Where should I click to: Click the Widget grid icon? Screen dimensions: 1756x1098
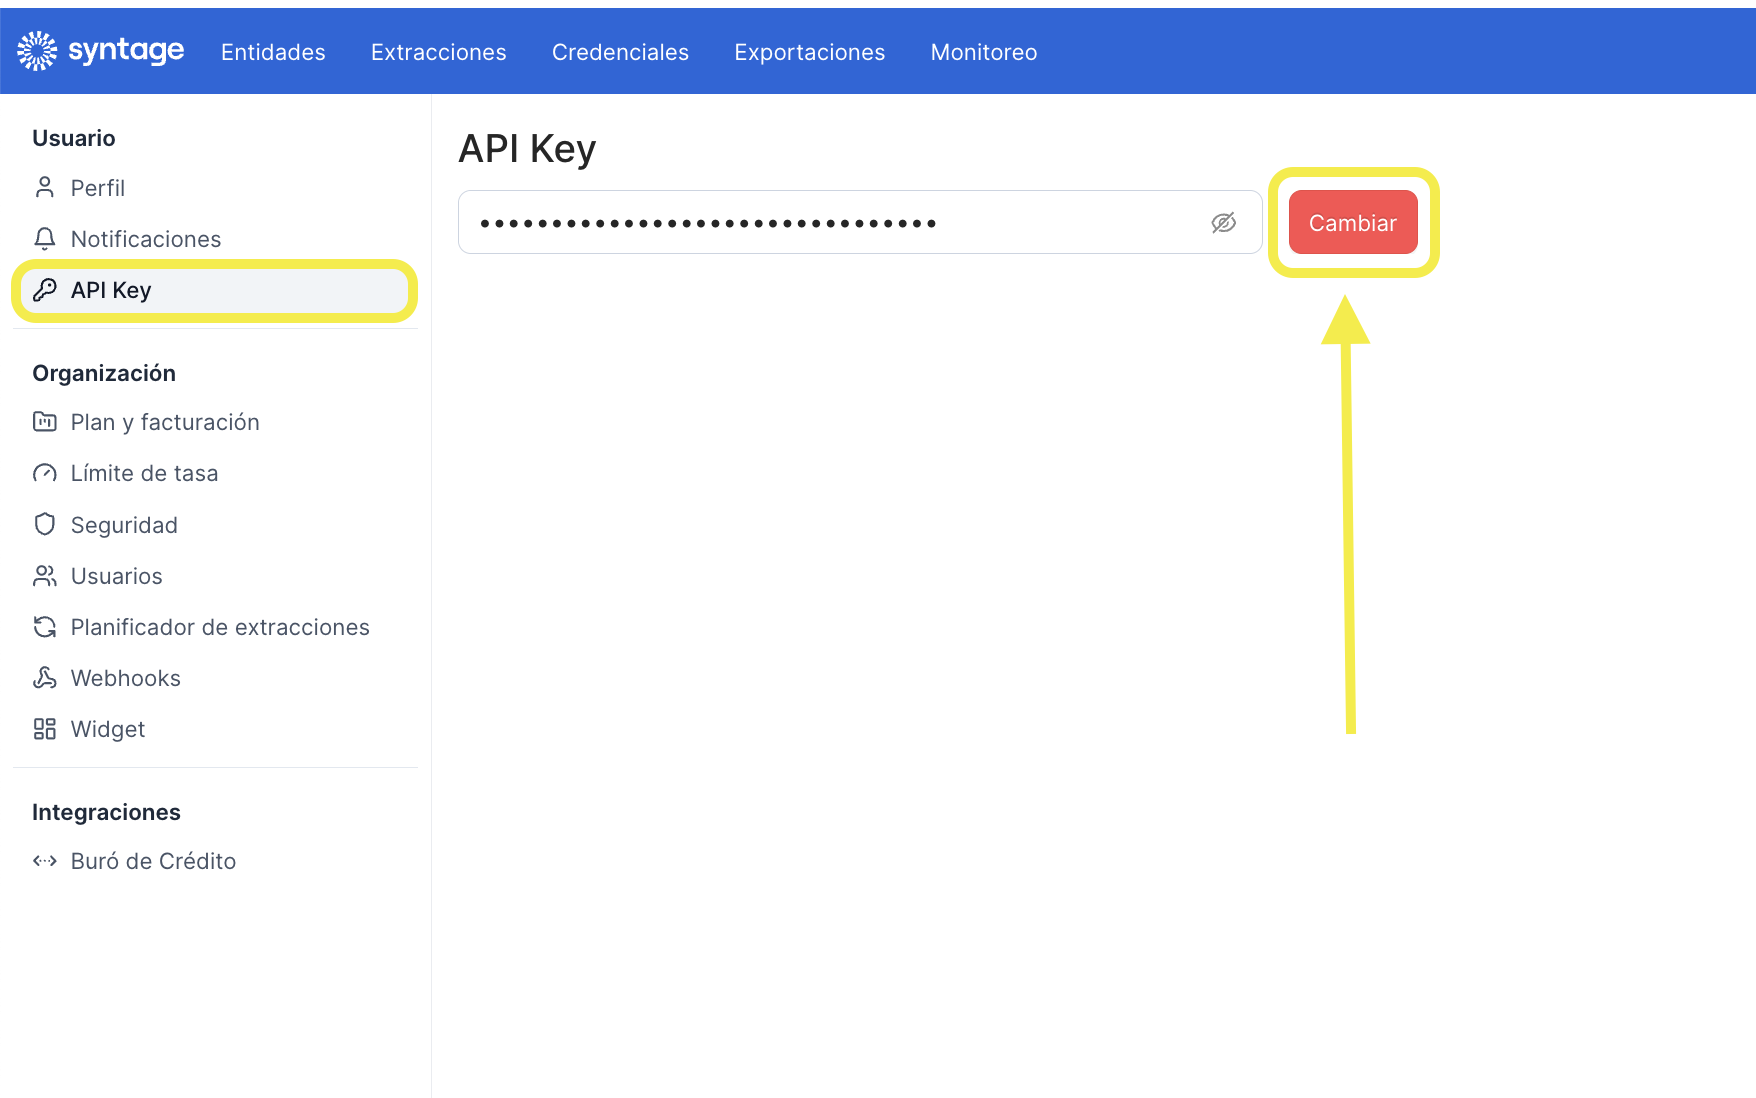coord(45,729)
